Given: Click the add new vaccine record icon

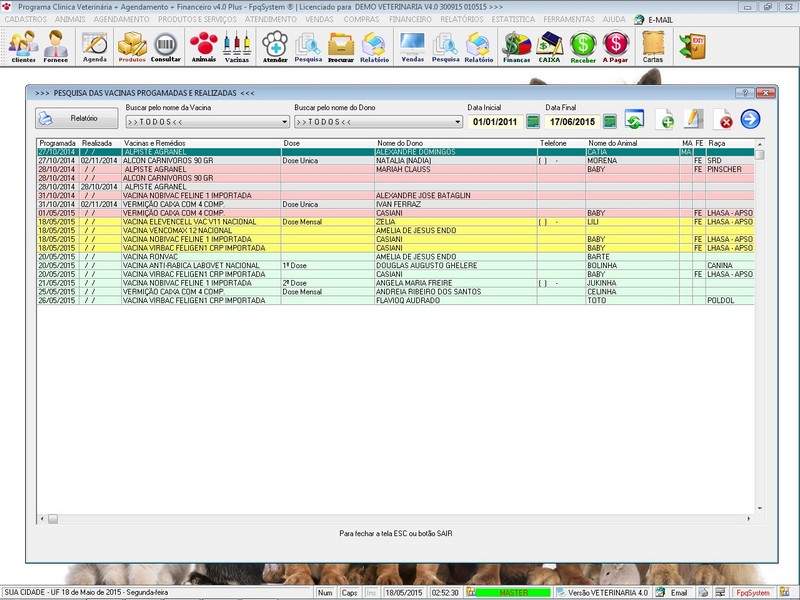Looking at the screenshot, I should click(x=665, y=119).
